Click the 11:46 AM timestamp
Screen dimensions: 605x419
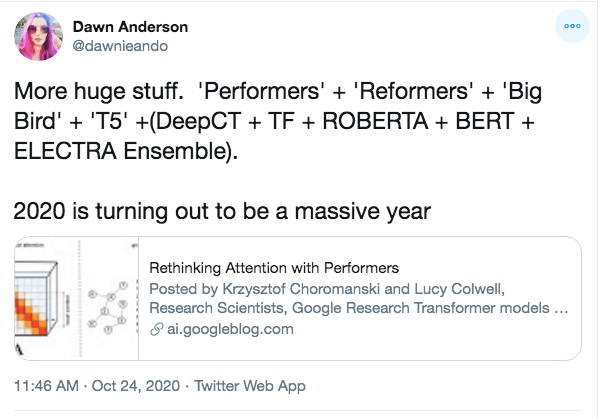46,386
